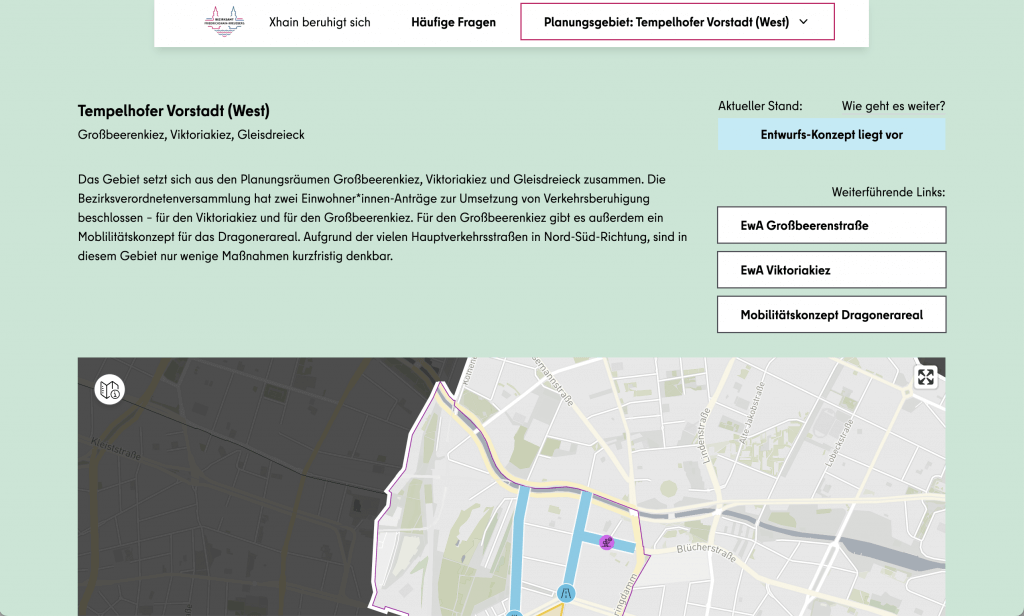Go to Xhain beruhigt sich home
Screen dimensions: 1024x616
tap(319, 22)
